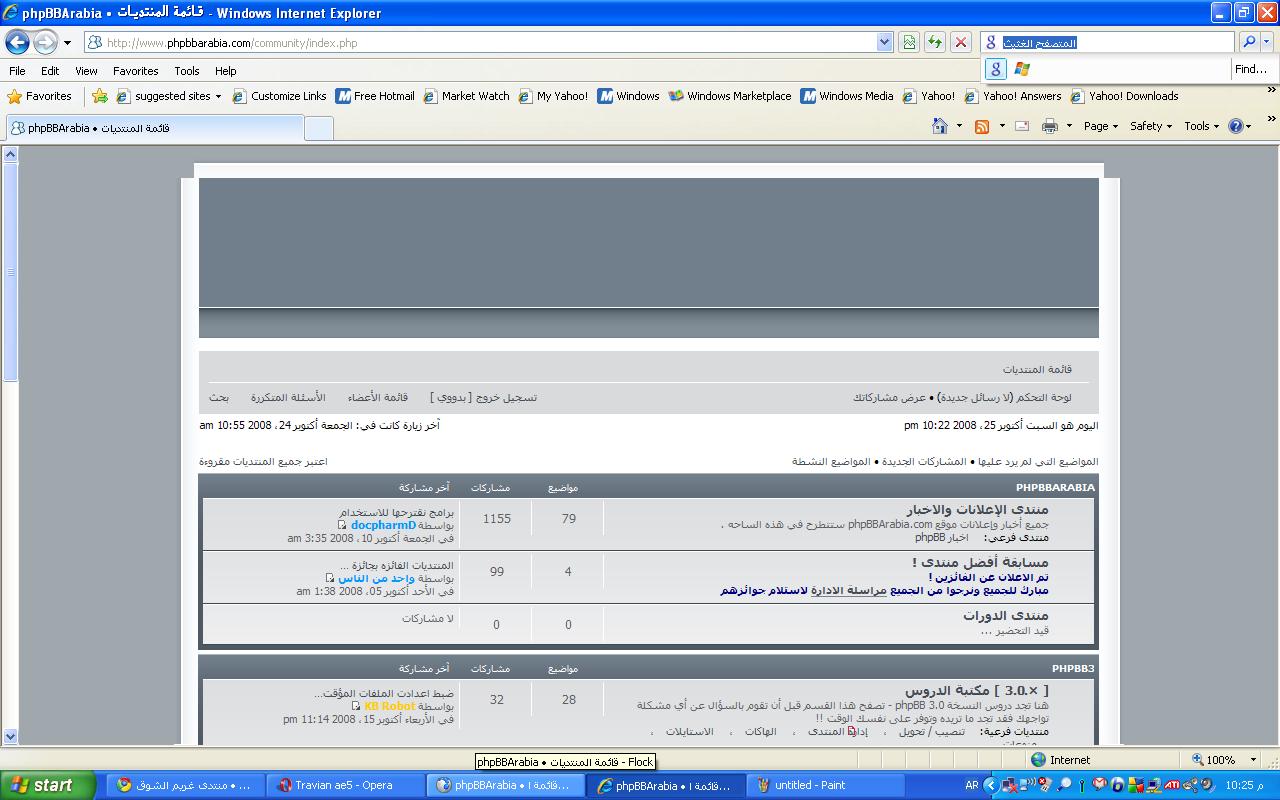
Task: Expand the address bar history dropdown
Action: coord(884,42)
